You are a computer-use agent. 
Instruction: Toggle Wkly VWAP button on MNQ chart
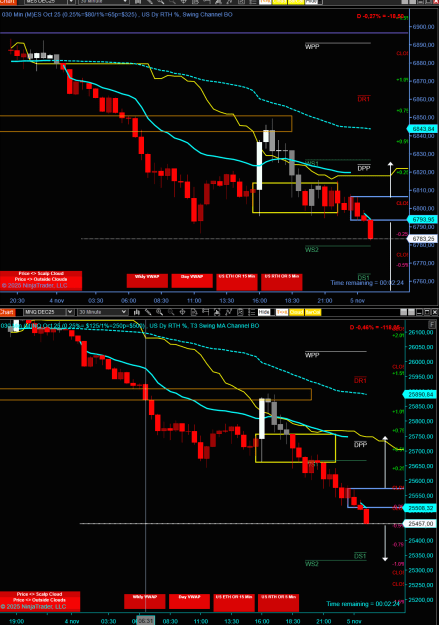pyautogui.click(x=144, y=601)
